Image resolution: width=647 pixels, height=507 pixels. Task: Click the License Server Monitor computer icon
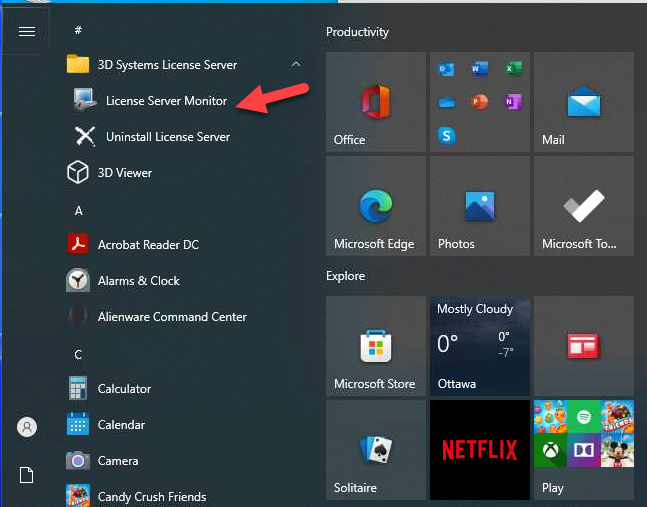[85, 100]
